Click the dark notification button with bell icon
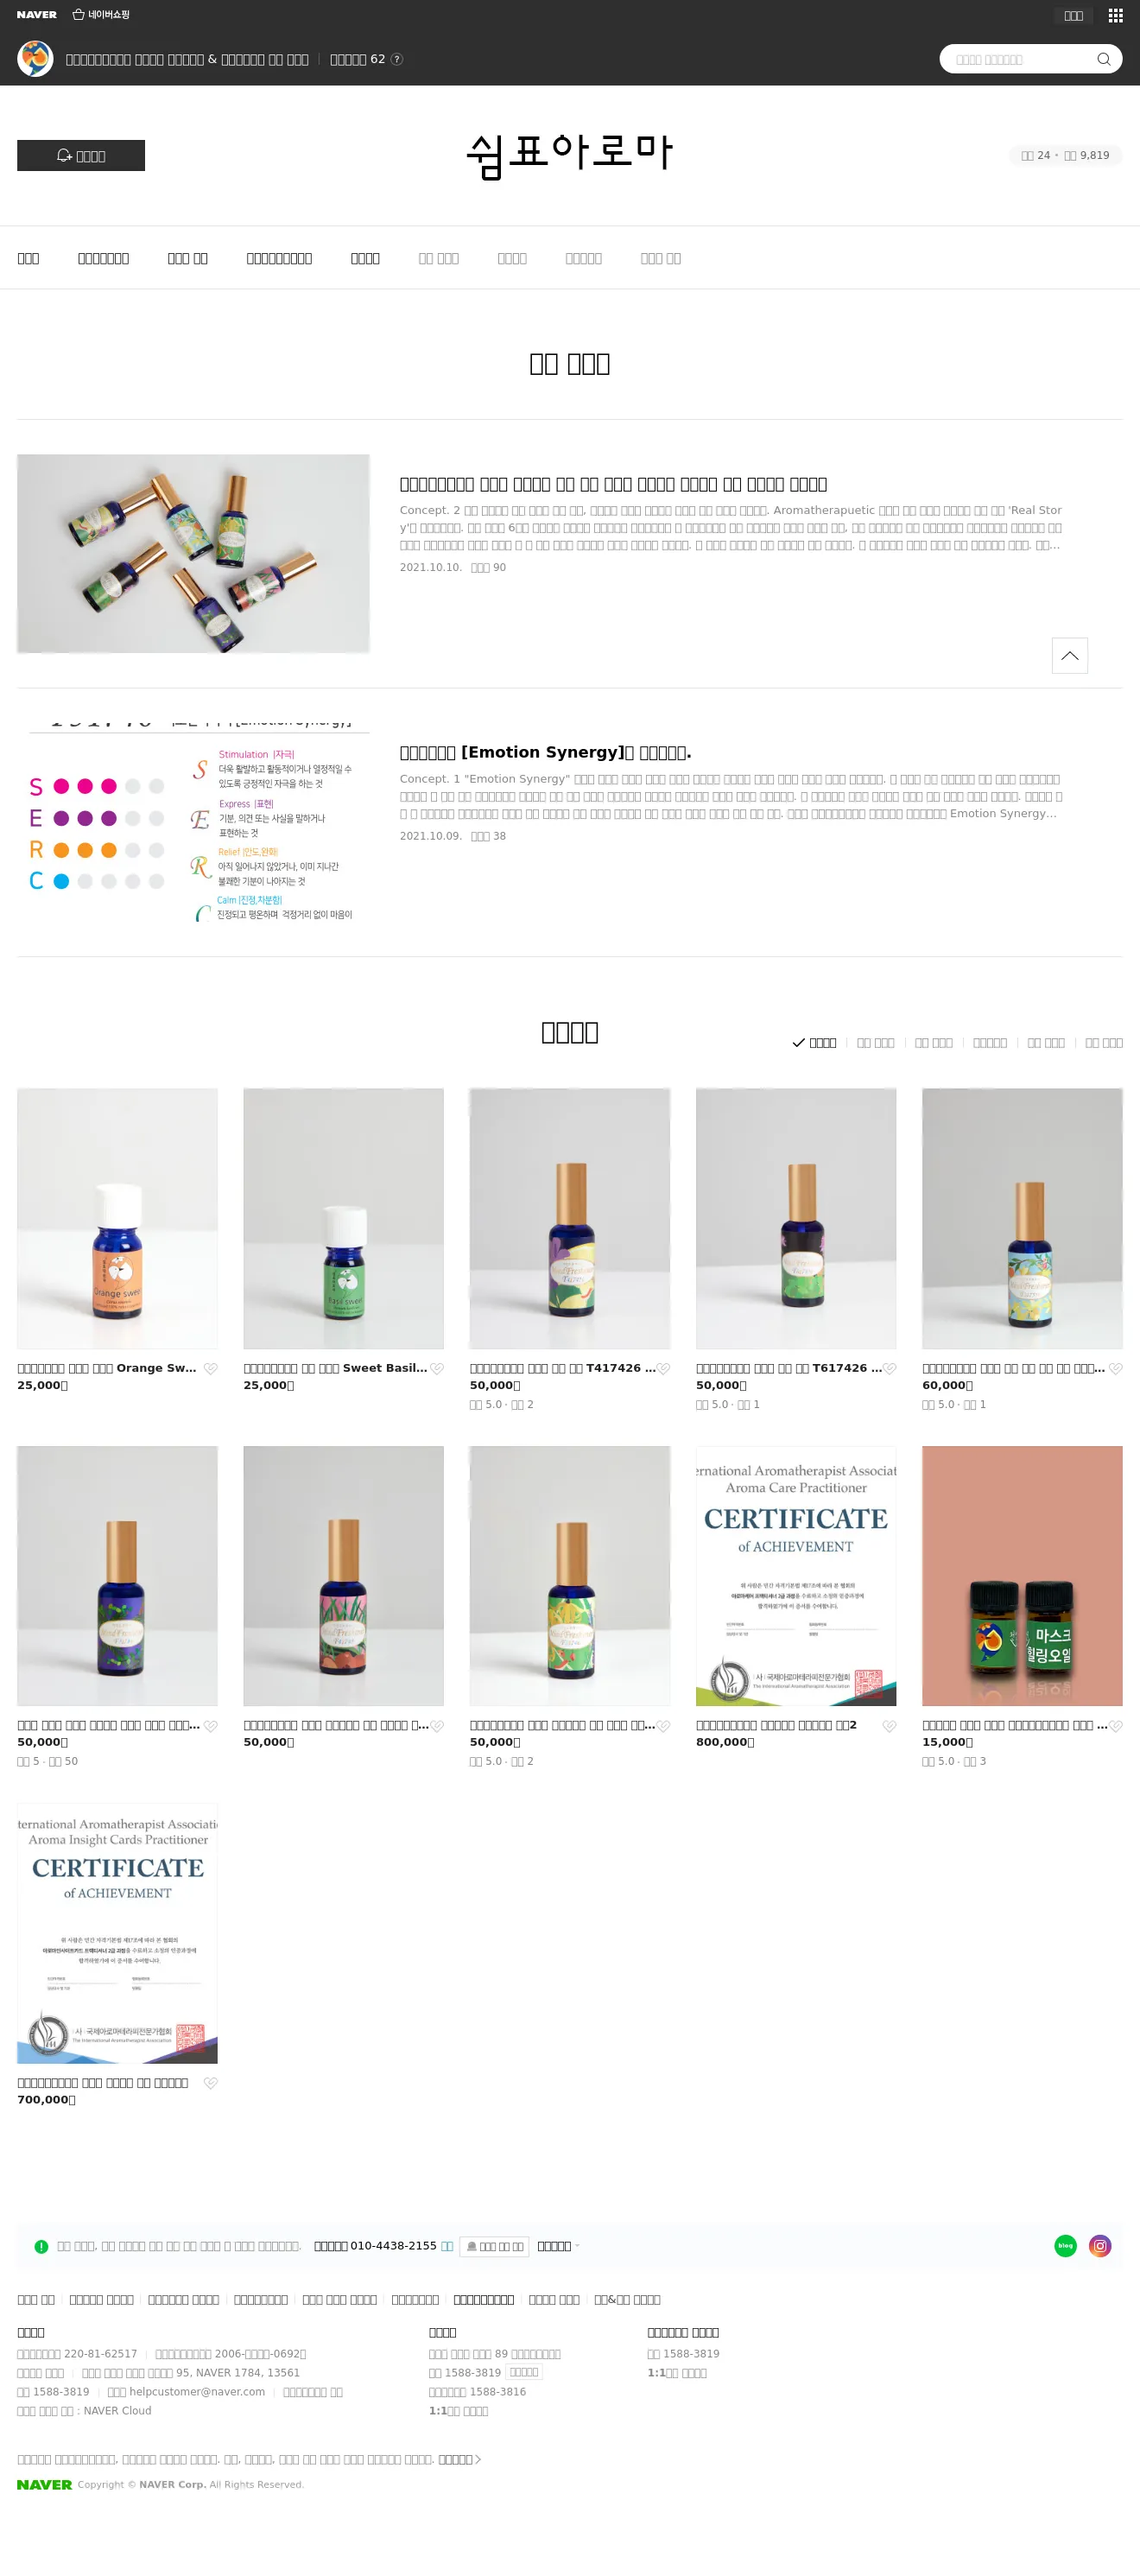 click(81, 155)
